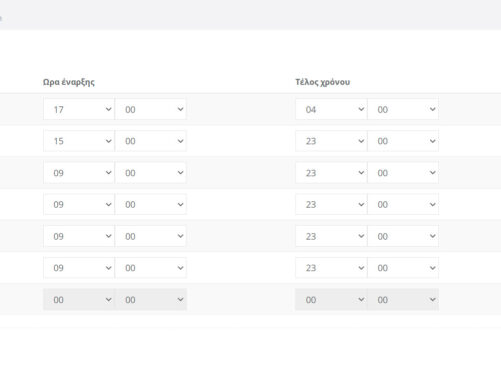This screenshot has width=501, height=374.
Task: Open the greyed start minutes dropdown in last row
Action: click(x=151, y=300)
